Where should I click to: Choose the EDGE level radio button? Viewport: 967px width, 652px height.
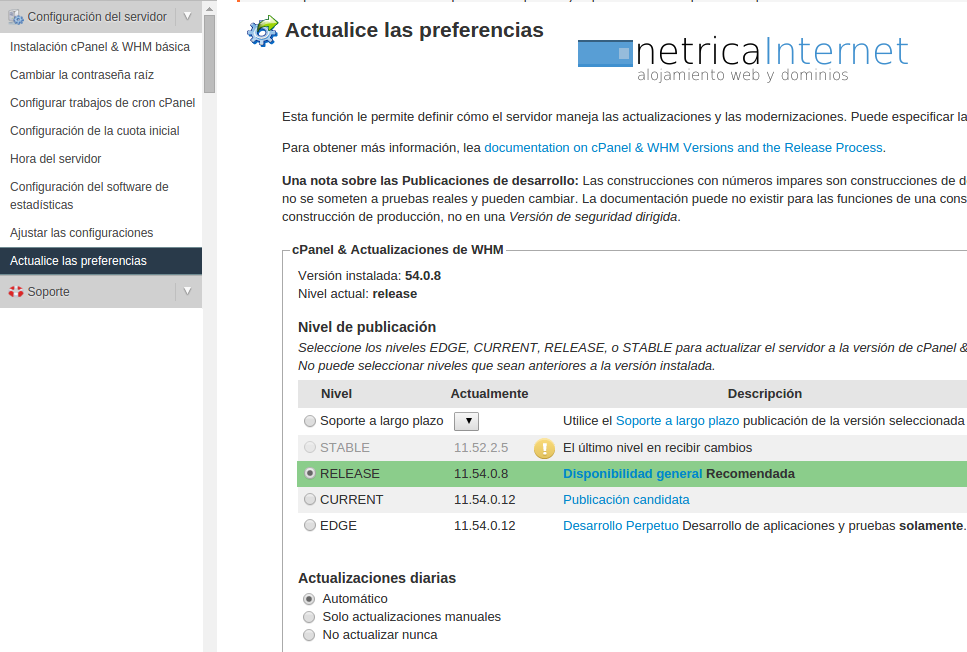[x=310, y=525]
